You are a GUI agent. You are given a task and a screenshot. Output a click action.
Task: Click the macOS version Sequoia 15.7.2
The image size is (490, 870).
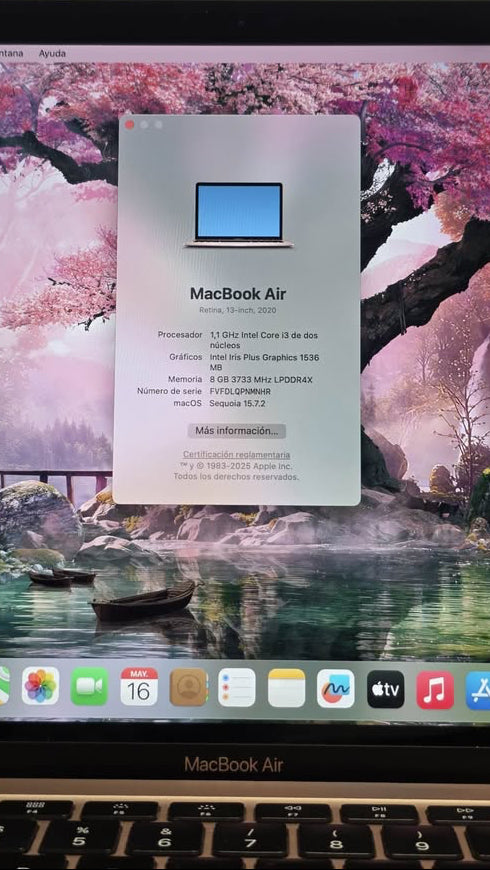[x=237, y=403]
